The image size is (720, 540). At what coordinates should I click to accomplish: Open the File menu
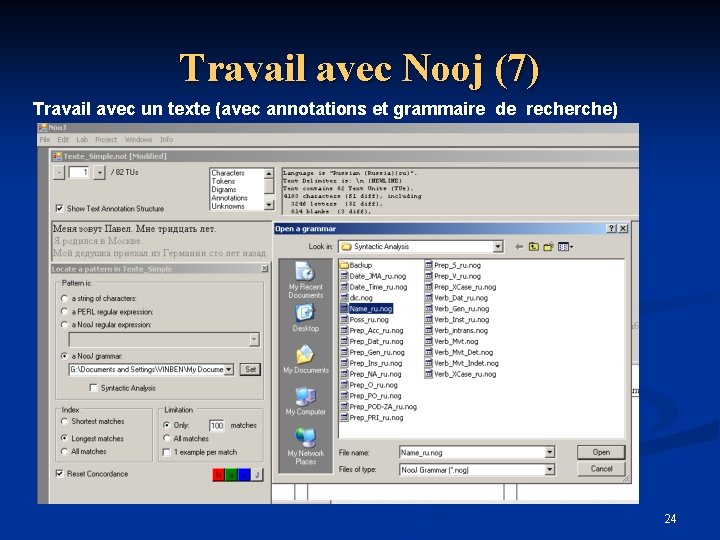[45, 140]
